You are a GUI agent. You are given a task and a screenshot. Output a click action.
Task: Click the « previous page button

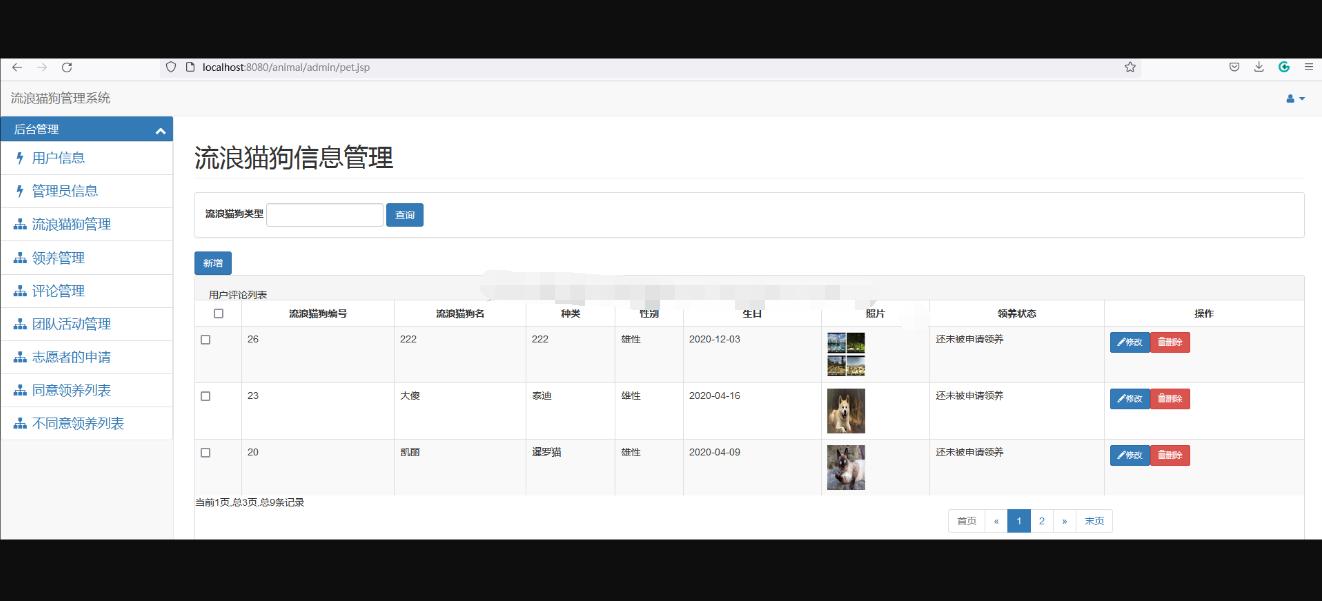point(996,521)
